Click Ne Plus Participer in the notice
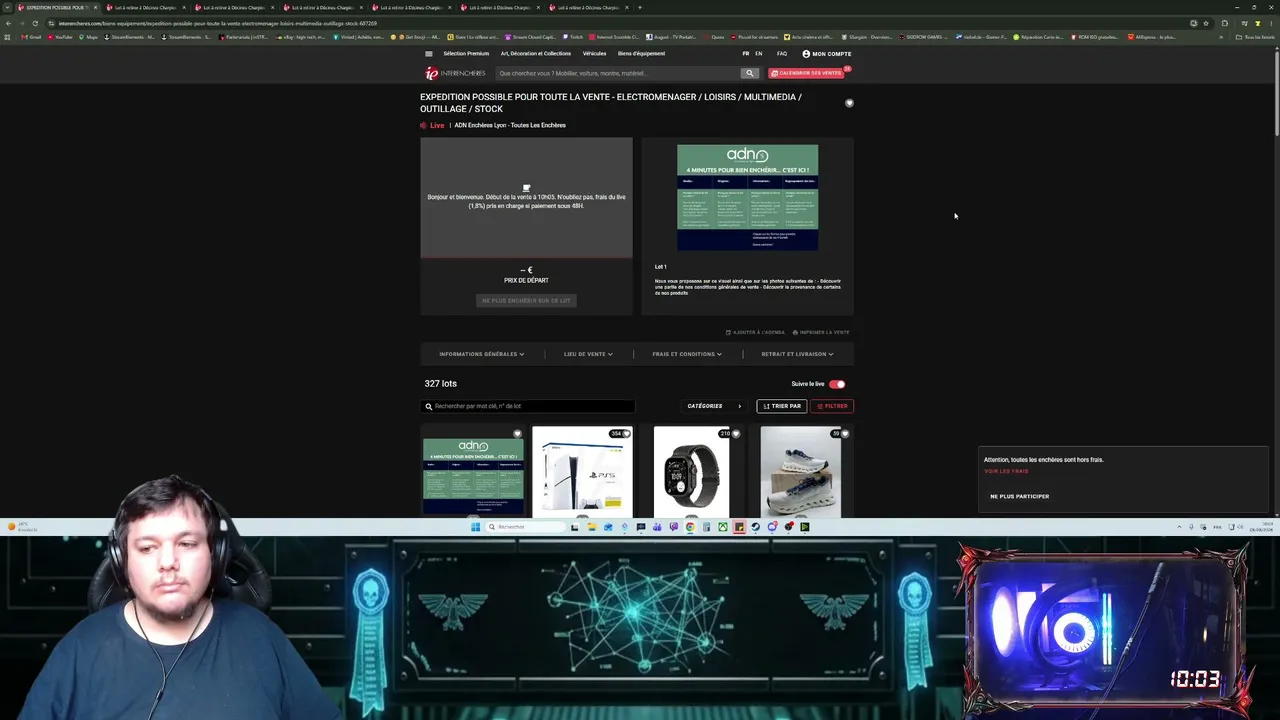The width and height of the screenshot is (1280, 720). pos(1019,496)
